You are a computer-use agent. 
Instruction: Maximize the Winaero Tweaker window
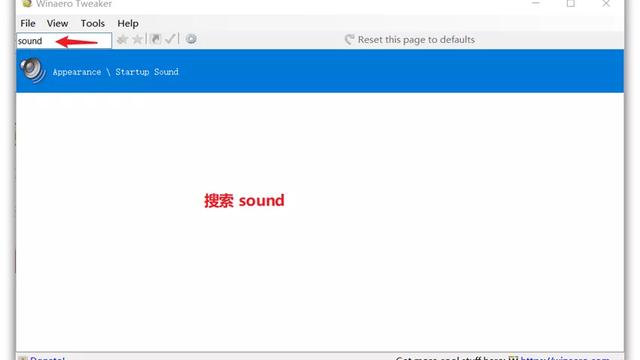click(571, 4)
